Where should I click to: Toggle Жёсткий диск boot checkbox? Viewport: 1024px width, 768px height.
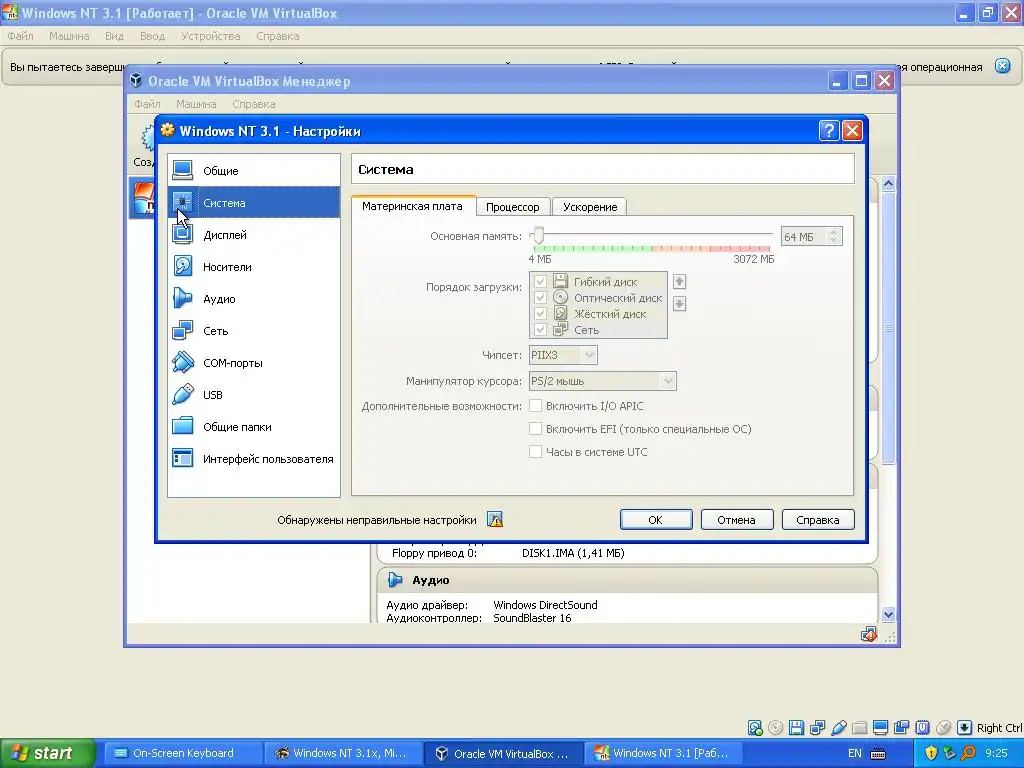coord(540,313)
